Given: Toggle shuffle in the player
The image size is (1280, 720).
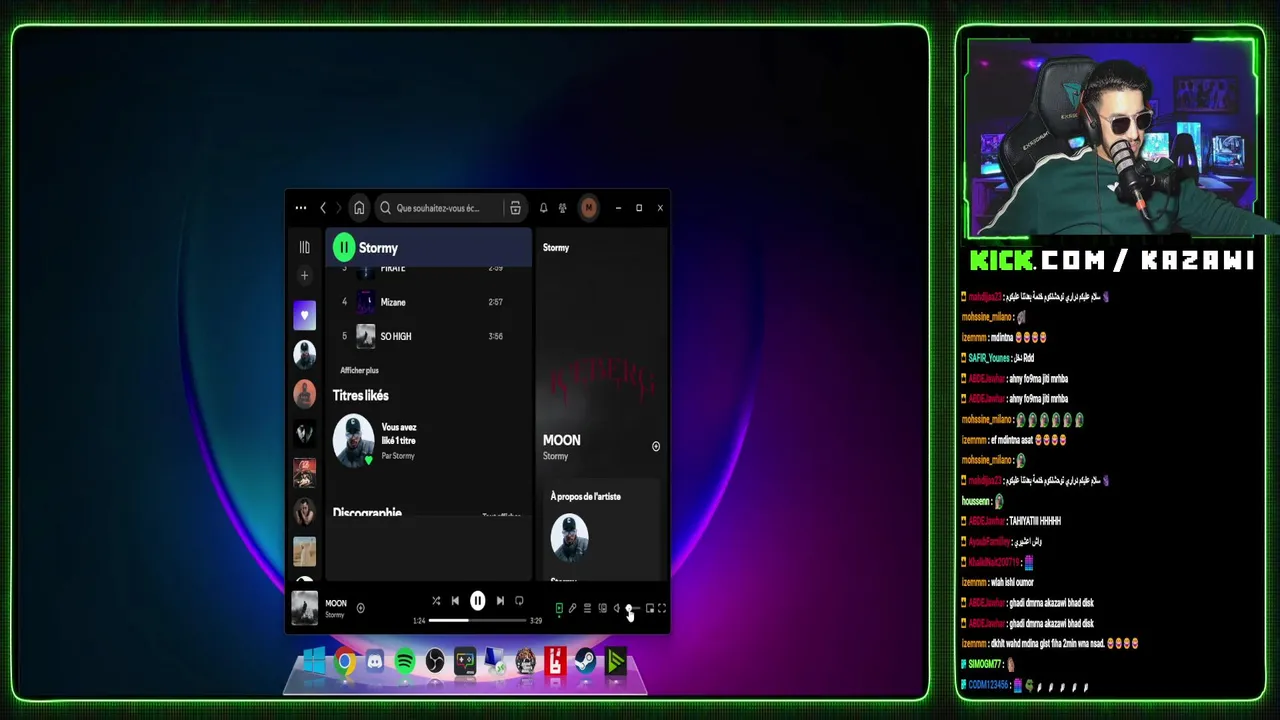Looking at the screenshot, I should pyautogui.click(x=436, y=601).
